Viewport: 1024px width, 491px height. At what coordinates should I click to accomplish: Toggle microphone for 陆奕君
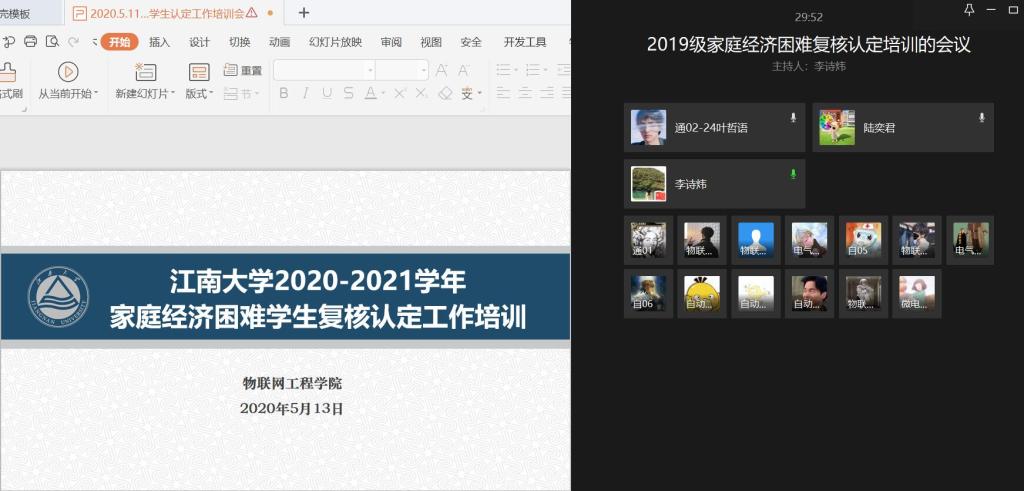coord(982,118)
